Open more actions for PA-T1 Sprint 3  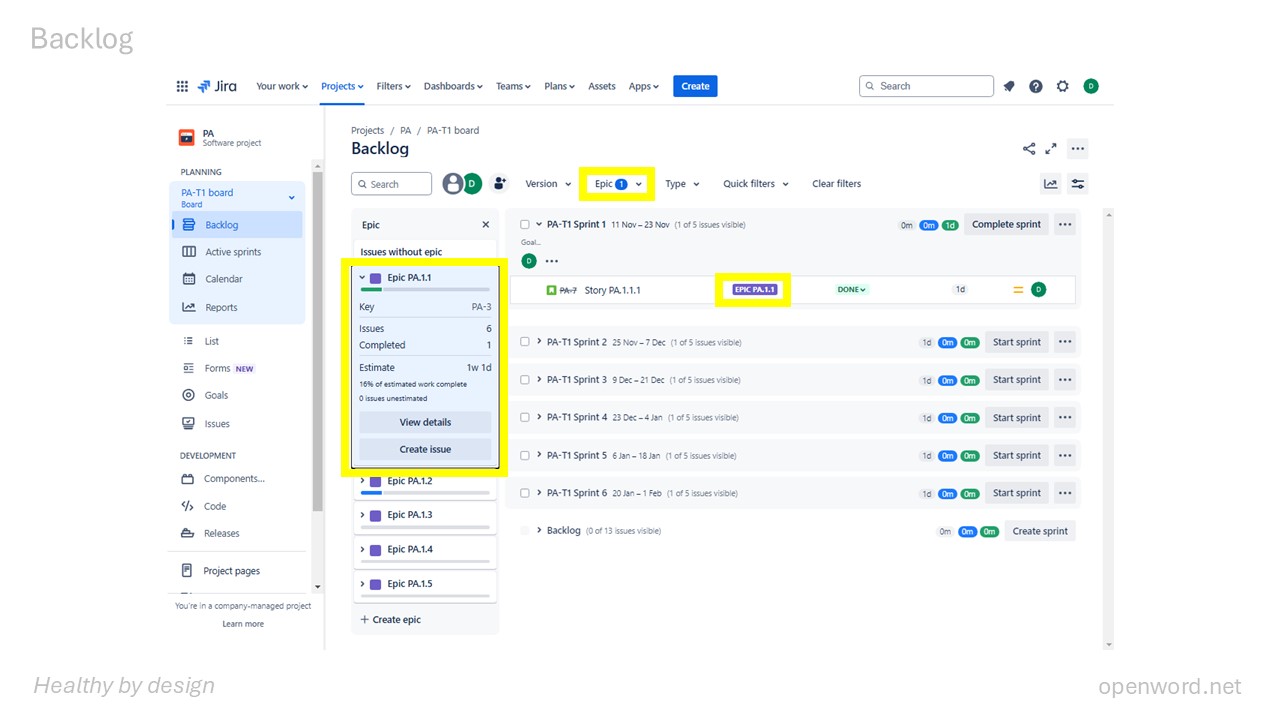point(1065,380)
